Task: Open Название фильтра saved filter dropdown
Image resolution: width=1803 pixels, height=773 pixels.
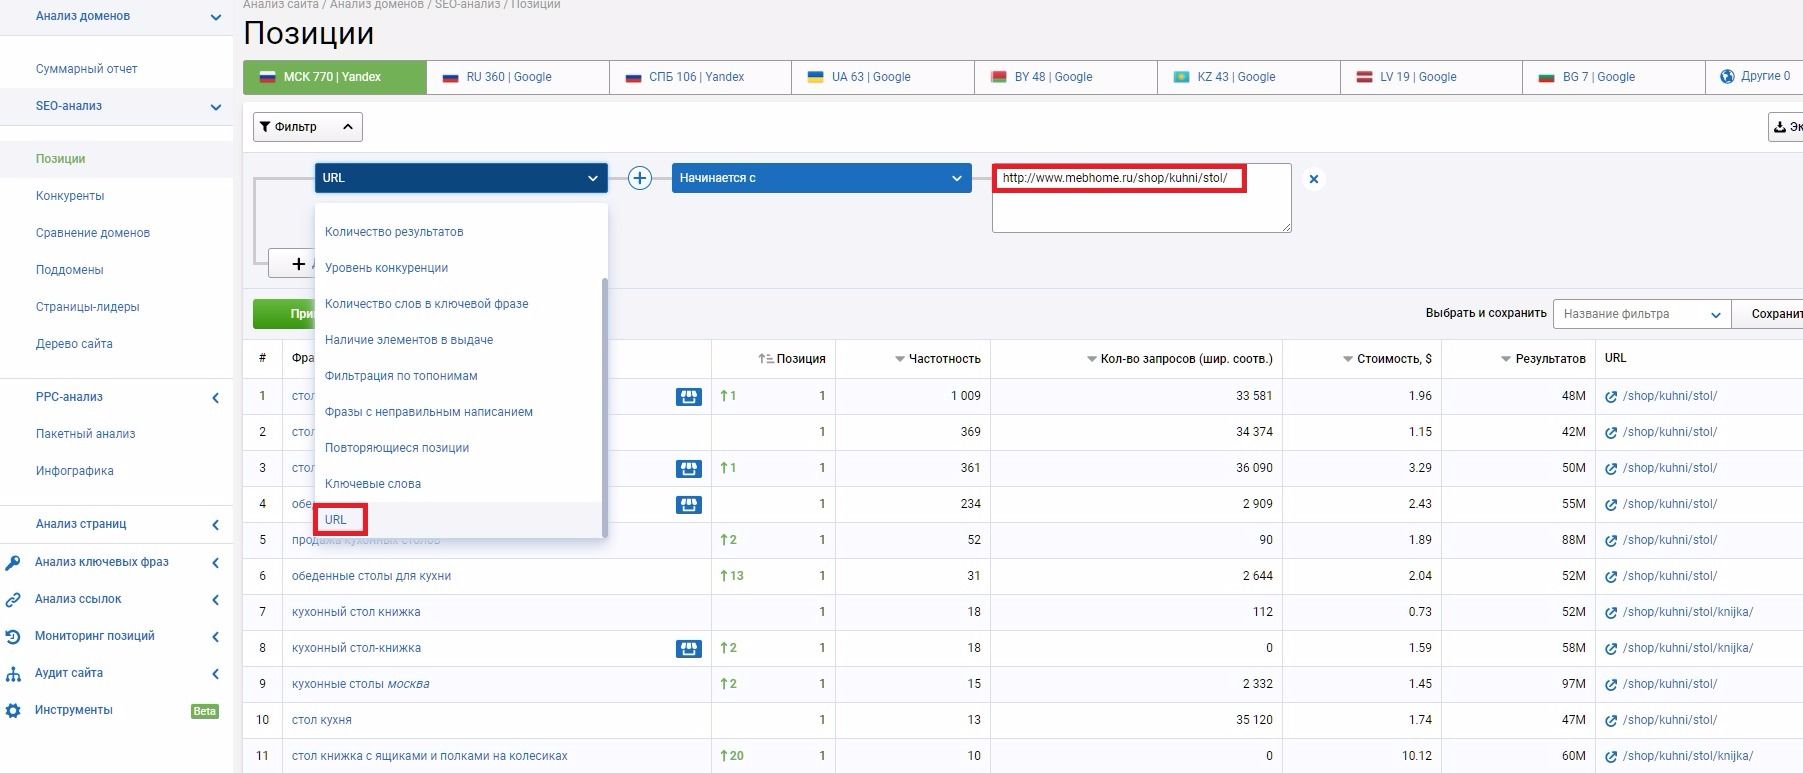Action: 1641,314
